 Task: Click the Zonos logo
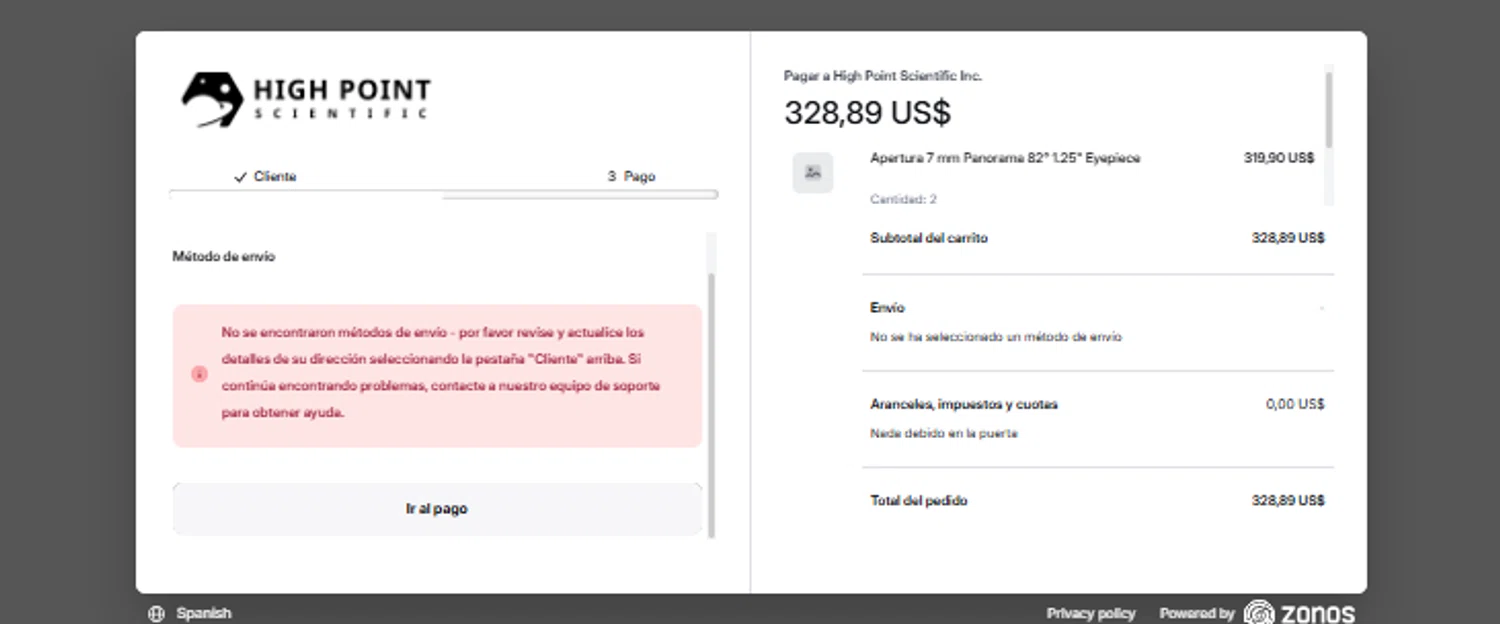click(x=1299, y=613)
